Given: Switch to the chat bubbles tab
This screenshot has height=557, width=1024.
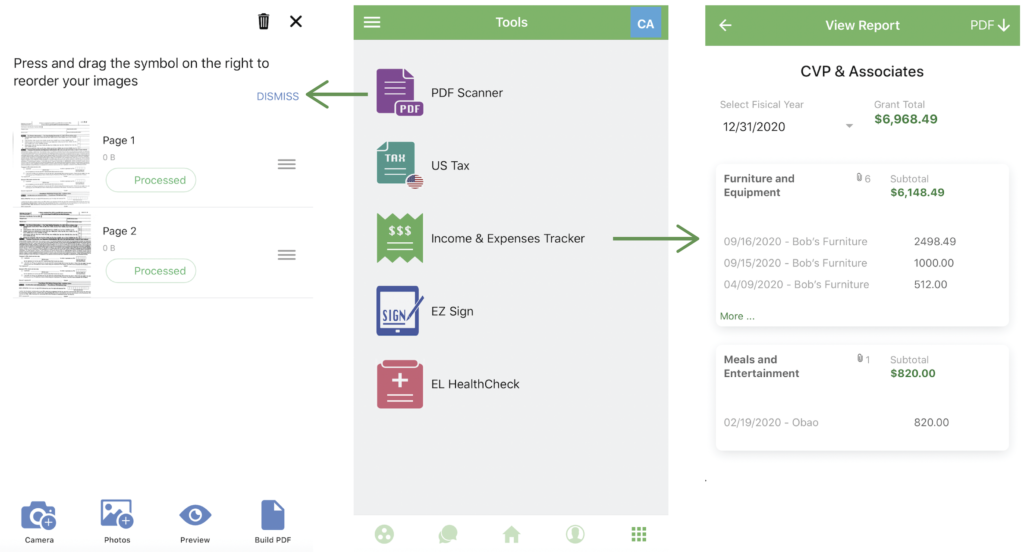Looking at the screenshot, I should 448,534.
